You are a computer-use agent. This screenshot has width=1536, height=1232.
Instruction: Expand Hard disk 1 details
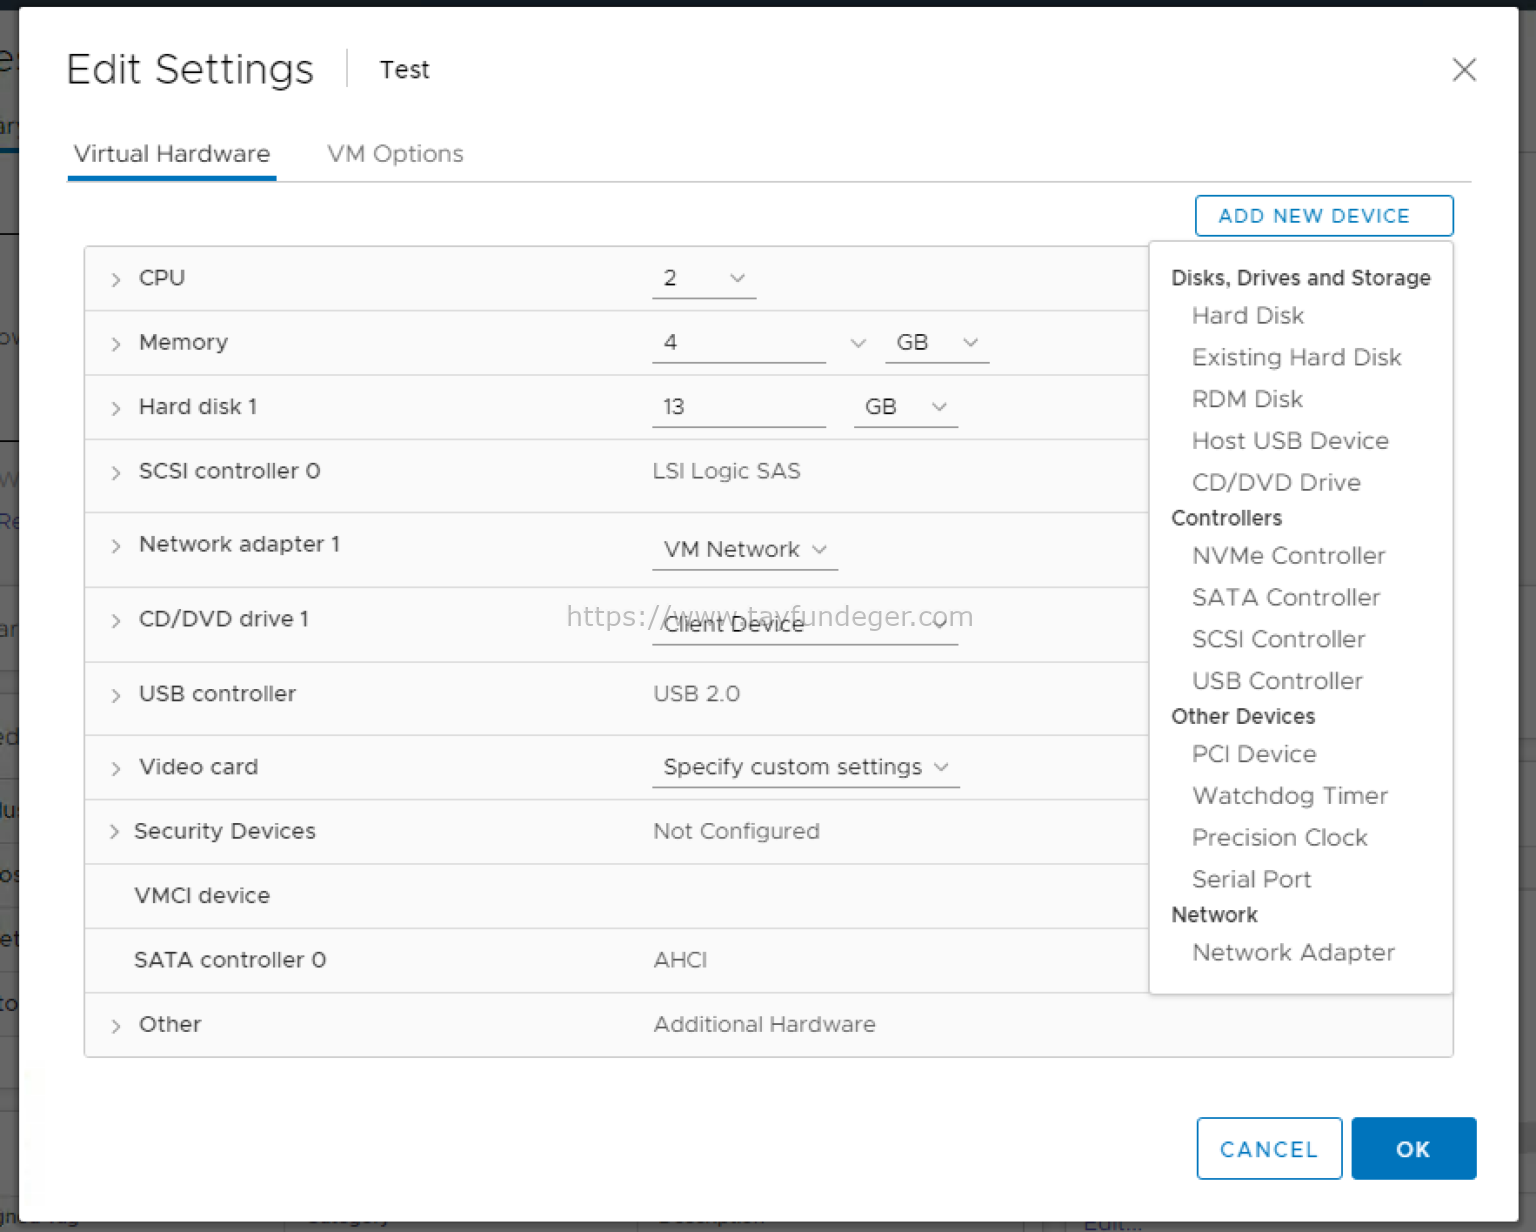115,407
